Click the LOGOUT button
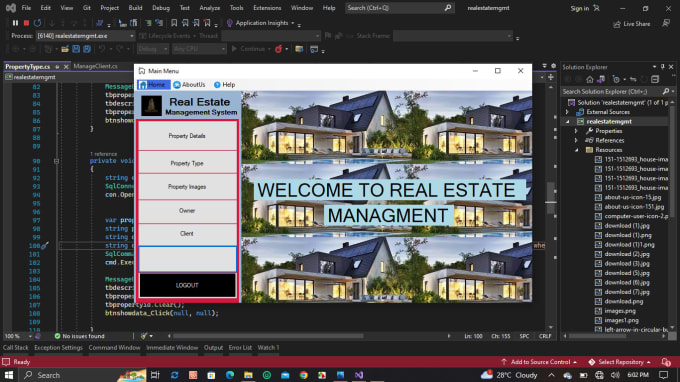The width and height of the screenshot is (680, 382). pyautogui.click(x=187, y=285)
